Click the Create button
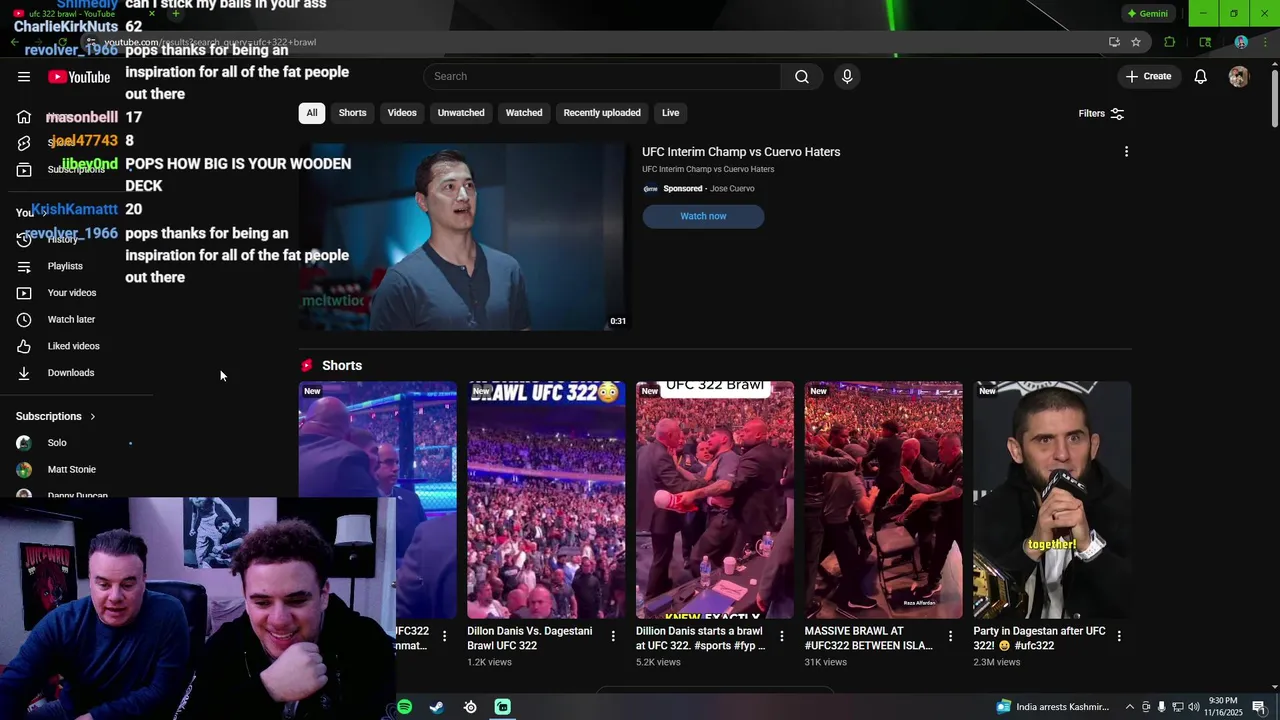The image size is (1280, 720). (1148, 77)
